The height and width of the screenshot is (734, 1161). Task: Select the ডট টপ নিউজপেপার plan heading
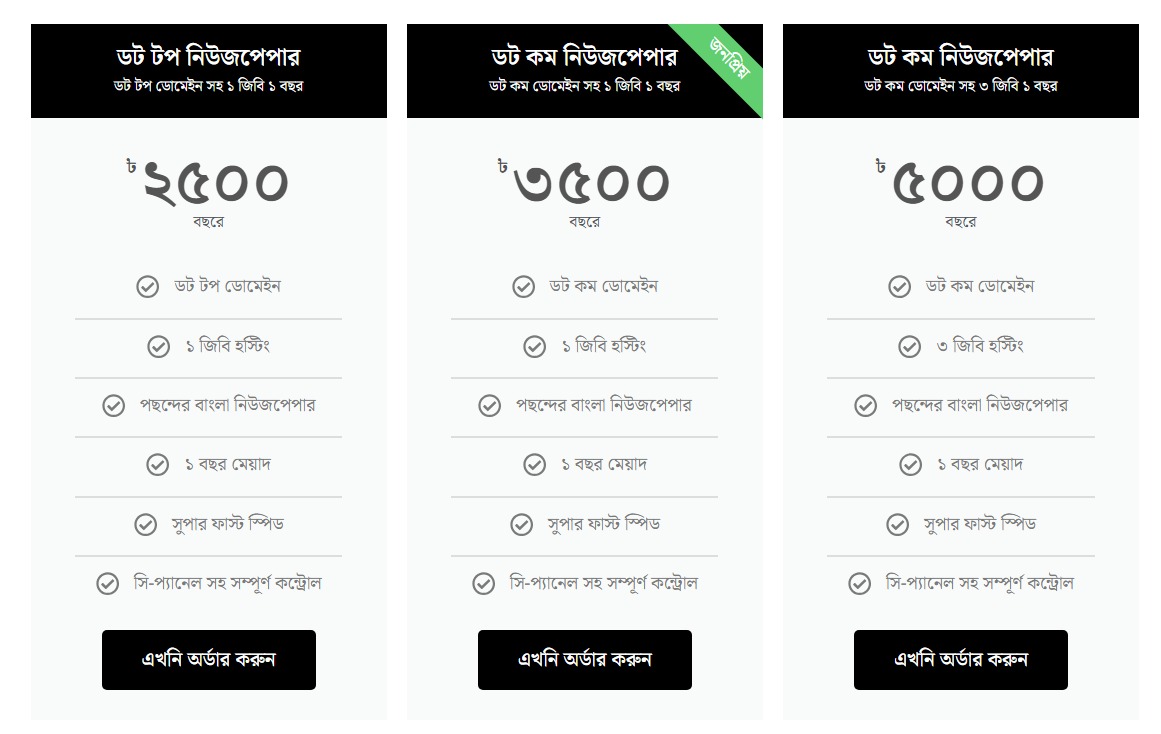pyautogui.click(x=208, y=56)
